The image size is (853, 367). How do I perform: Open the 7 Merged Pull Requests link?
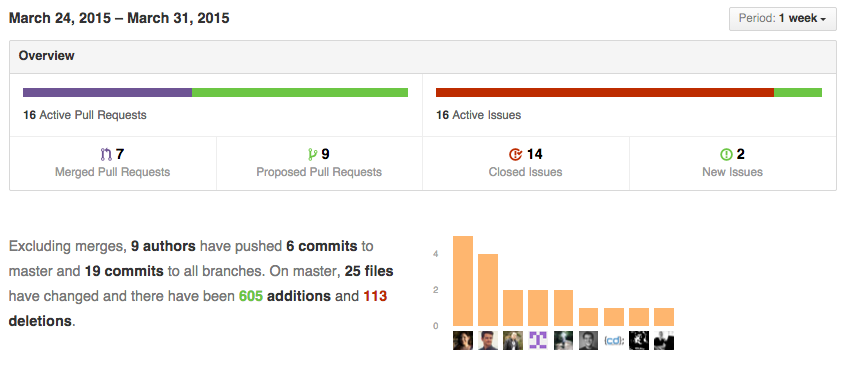click(x=113, y=163)
